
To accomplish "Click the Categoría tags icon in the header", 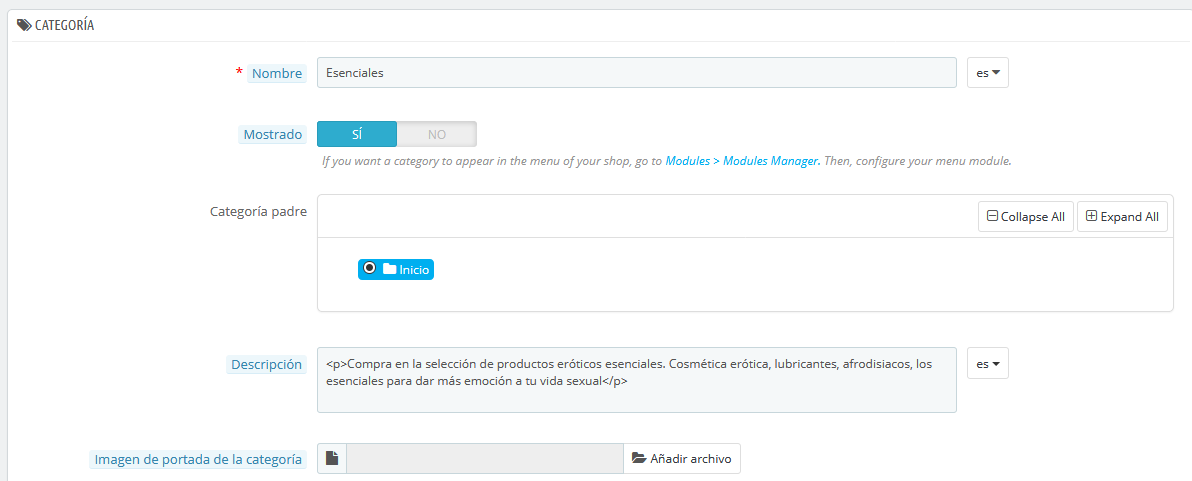I will pos(24,25).
